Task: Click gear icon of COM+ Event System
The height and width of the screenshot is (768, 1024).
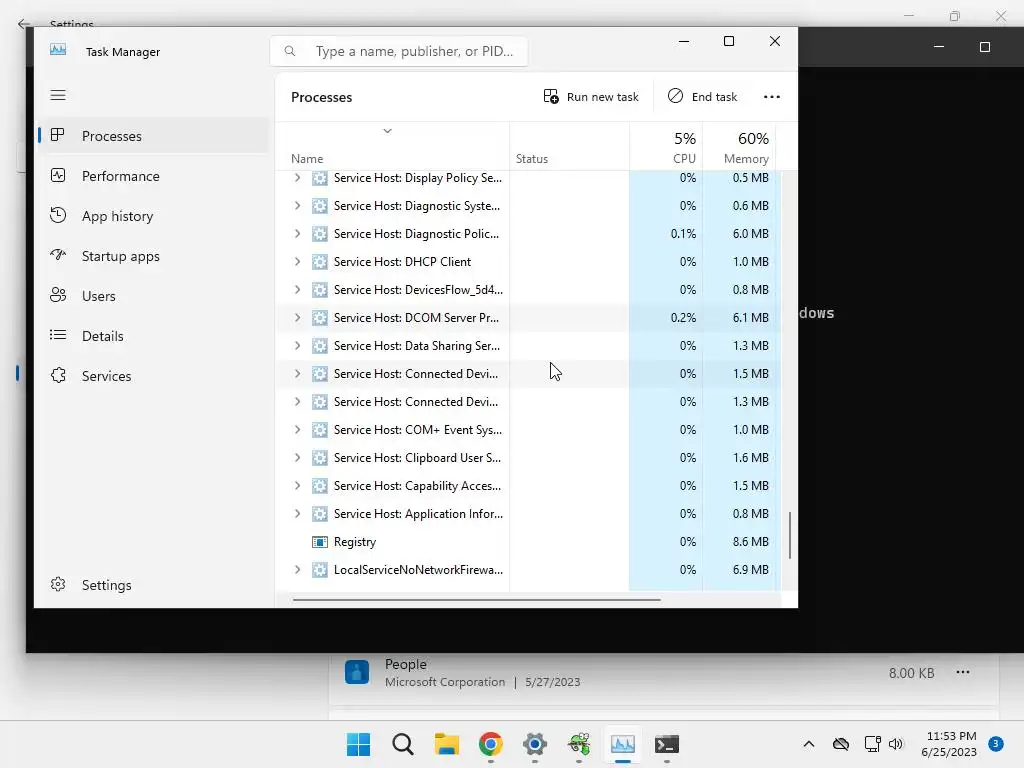Action: tap(320, 430)
